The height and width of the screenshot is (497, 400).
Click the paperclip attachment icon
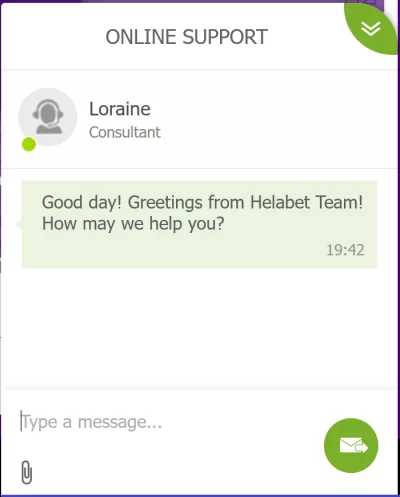click(27, 472)
